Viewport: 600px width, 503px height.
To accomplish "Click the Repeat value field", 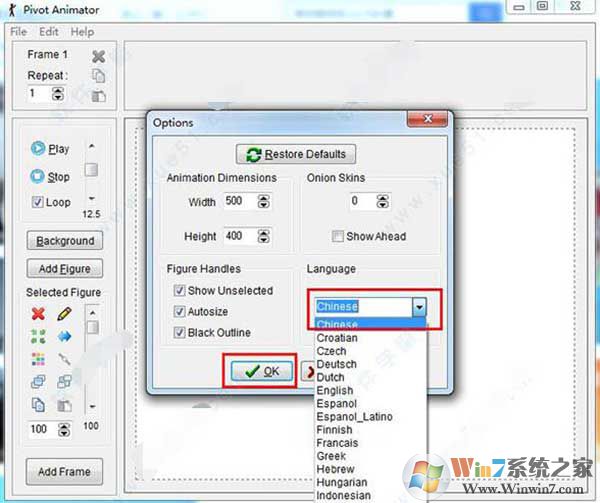I will [x=39, y=93].
